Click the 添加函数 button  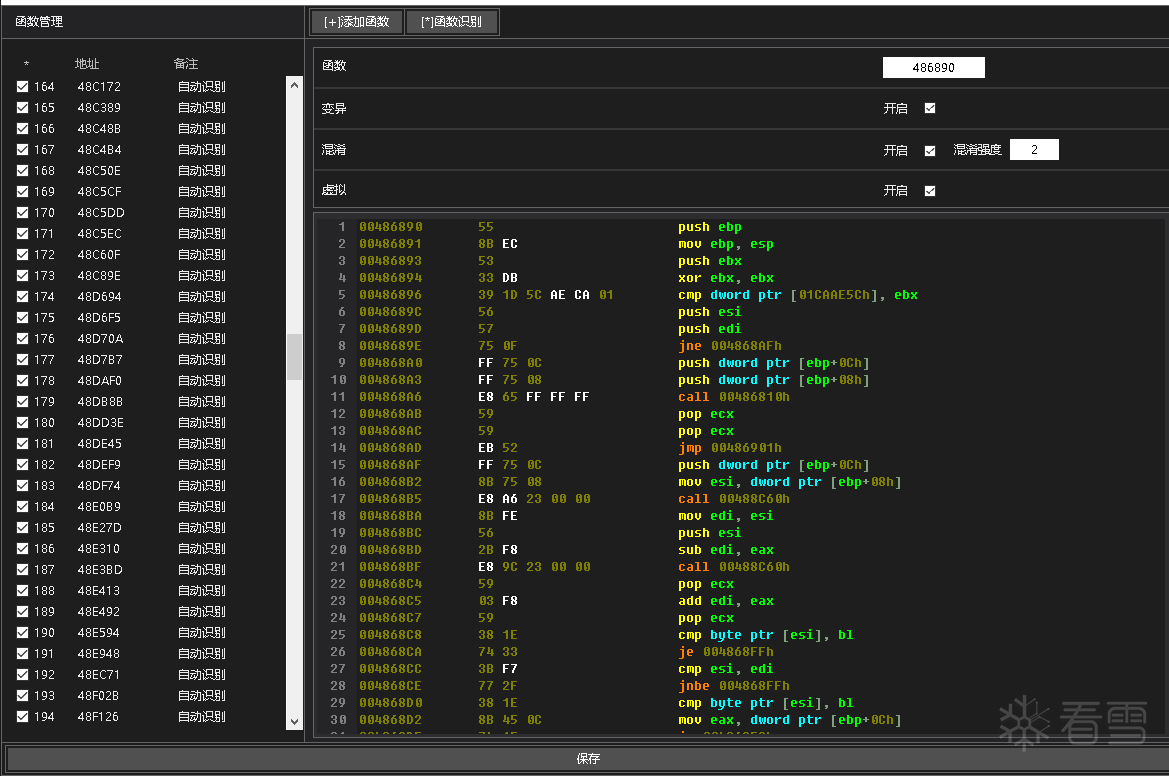pyautogui.click(x=357, y=22)
